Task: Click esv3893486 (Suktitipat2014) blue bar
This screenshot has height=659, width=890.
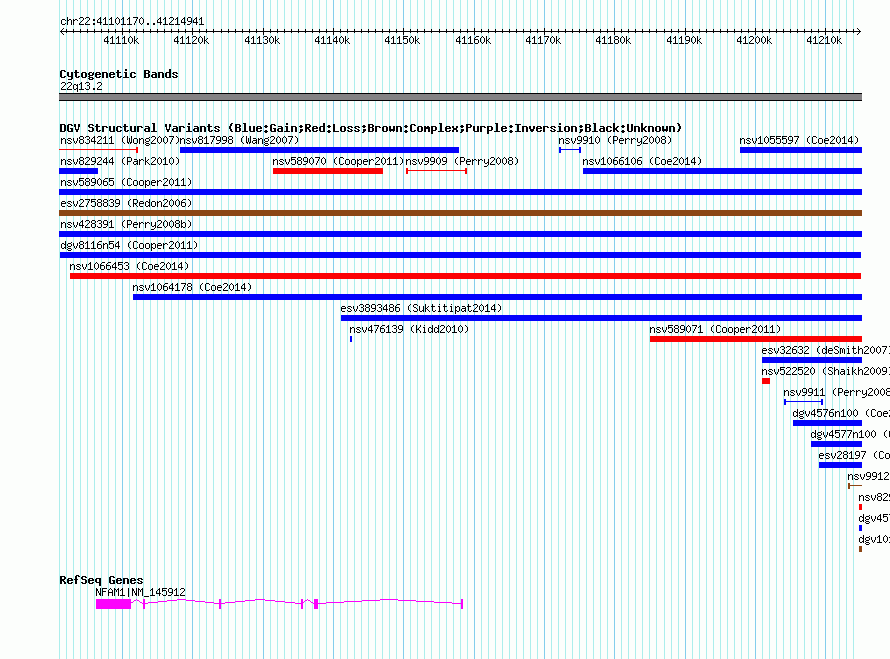Action: coord(602,318)
